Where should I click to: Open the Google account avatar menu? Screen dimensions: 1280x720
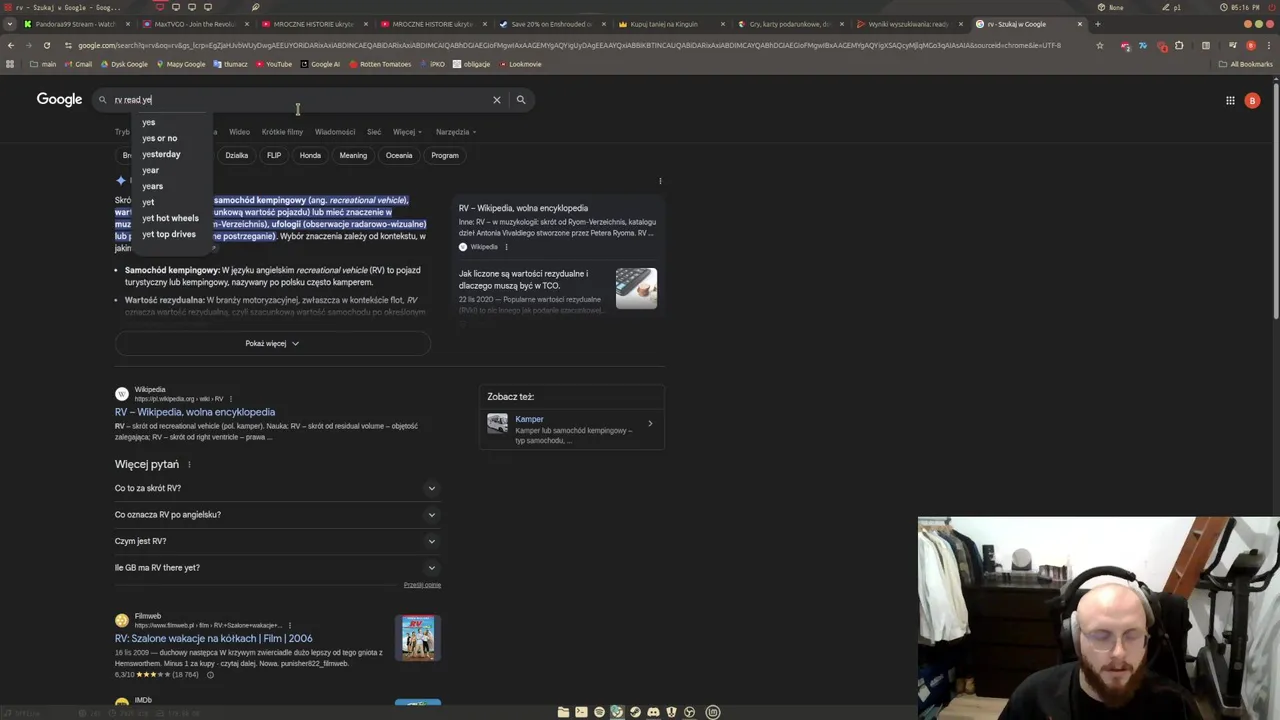point(1252,100)
